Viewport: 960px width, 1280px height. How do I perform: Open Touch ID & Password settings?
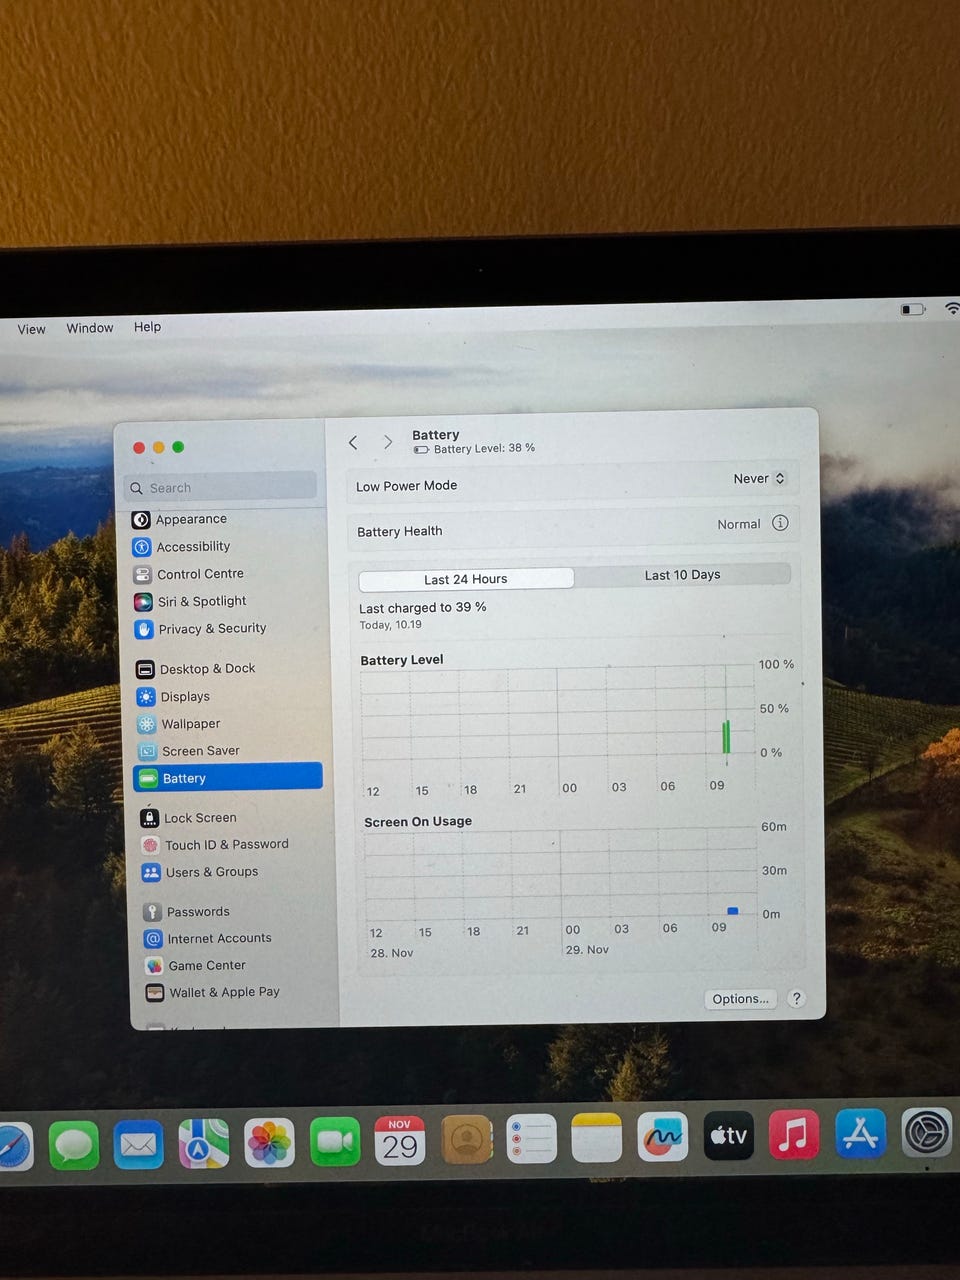[215, 844]
